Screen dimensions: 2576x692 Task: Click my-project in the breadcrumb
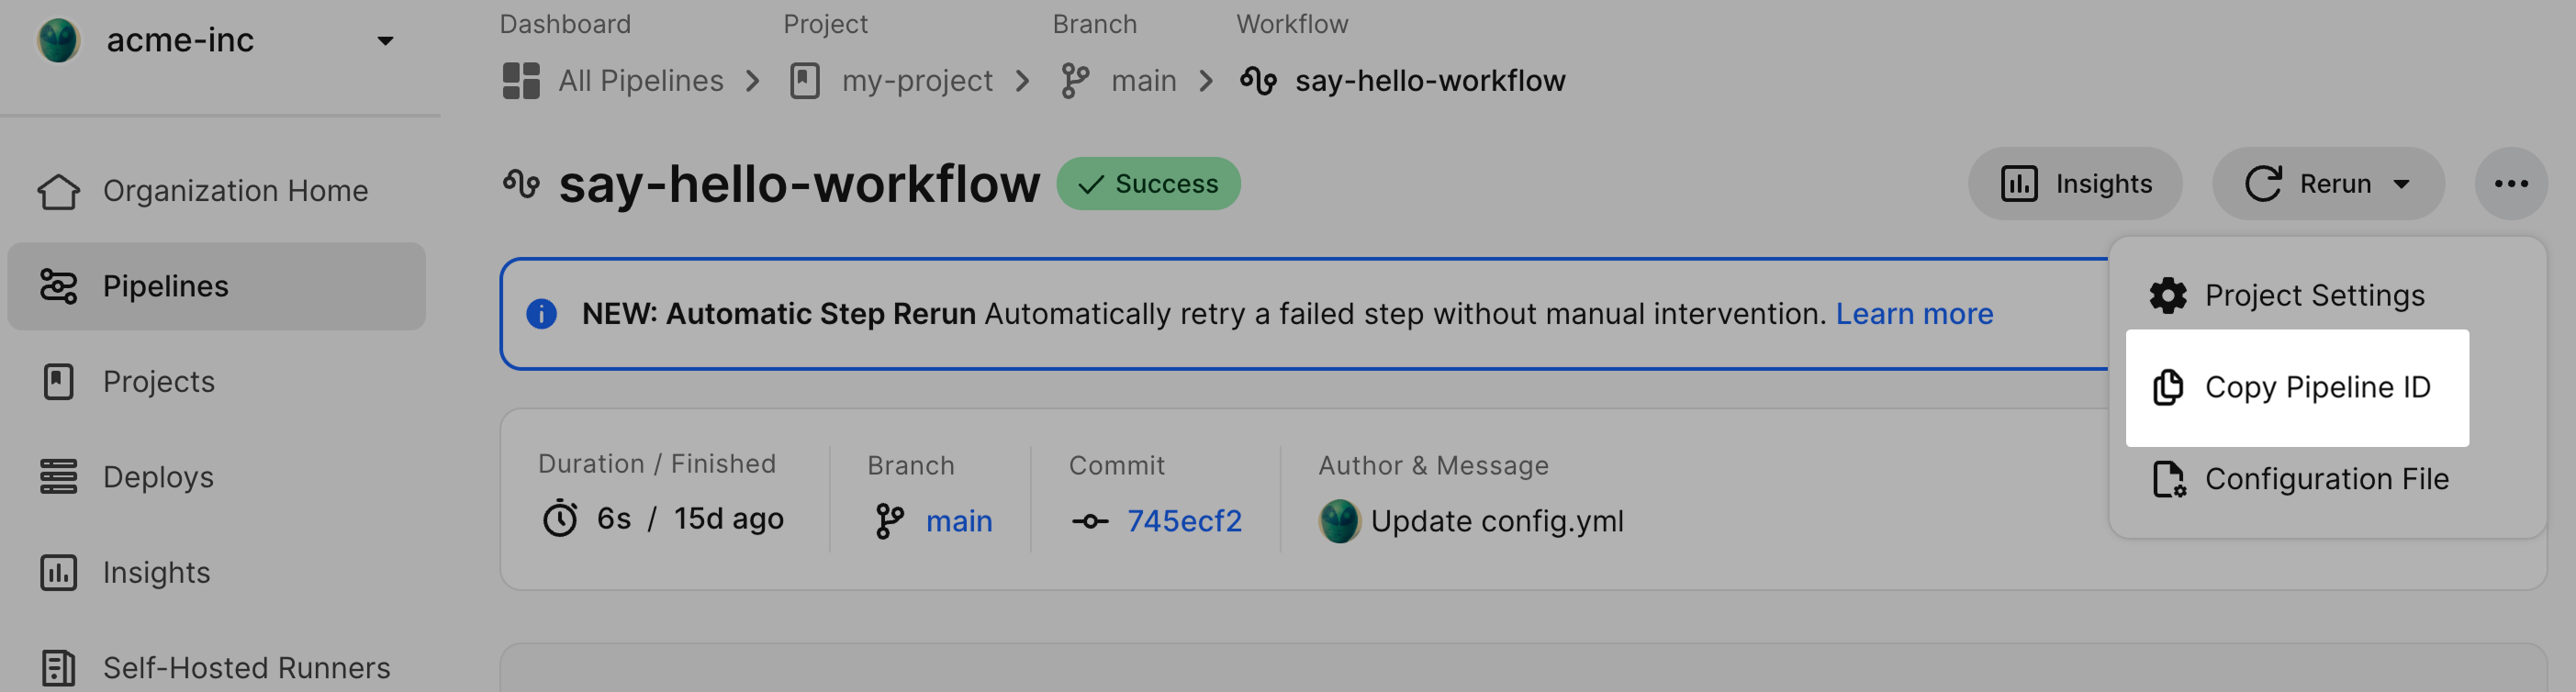point(916,81)
